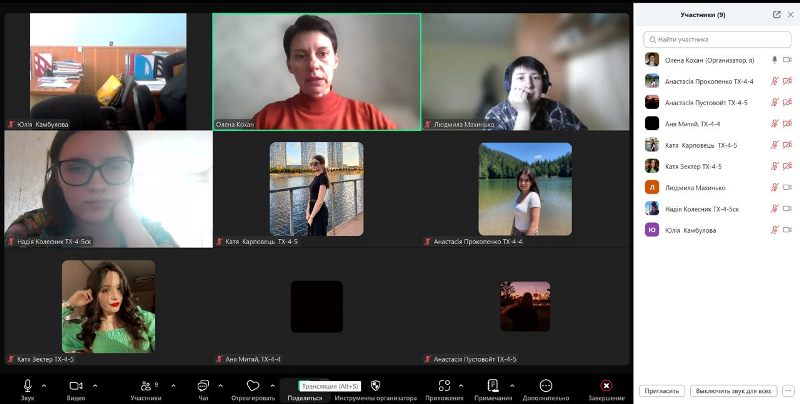
Task: Click Людмила Мазинько video tile
Action: pos(526,71)
